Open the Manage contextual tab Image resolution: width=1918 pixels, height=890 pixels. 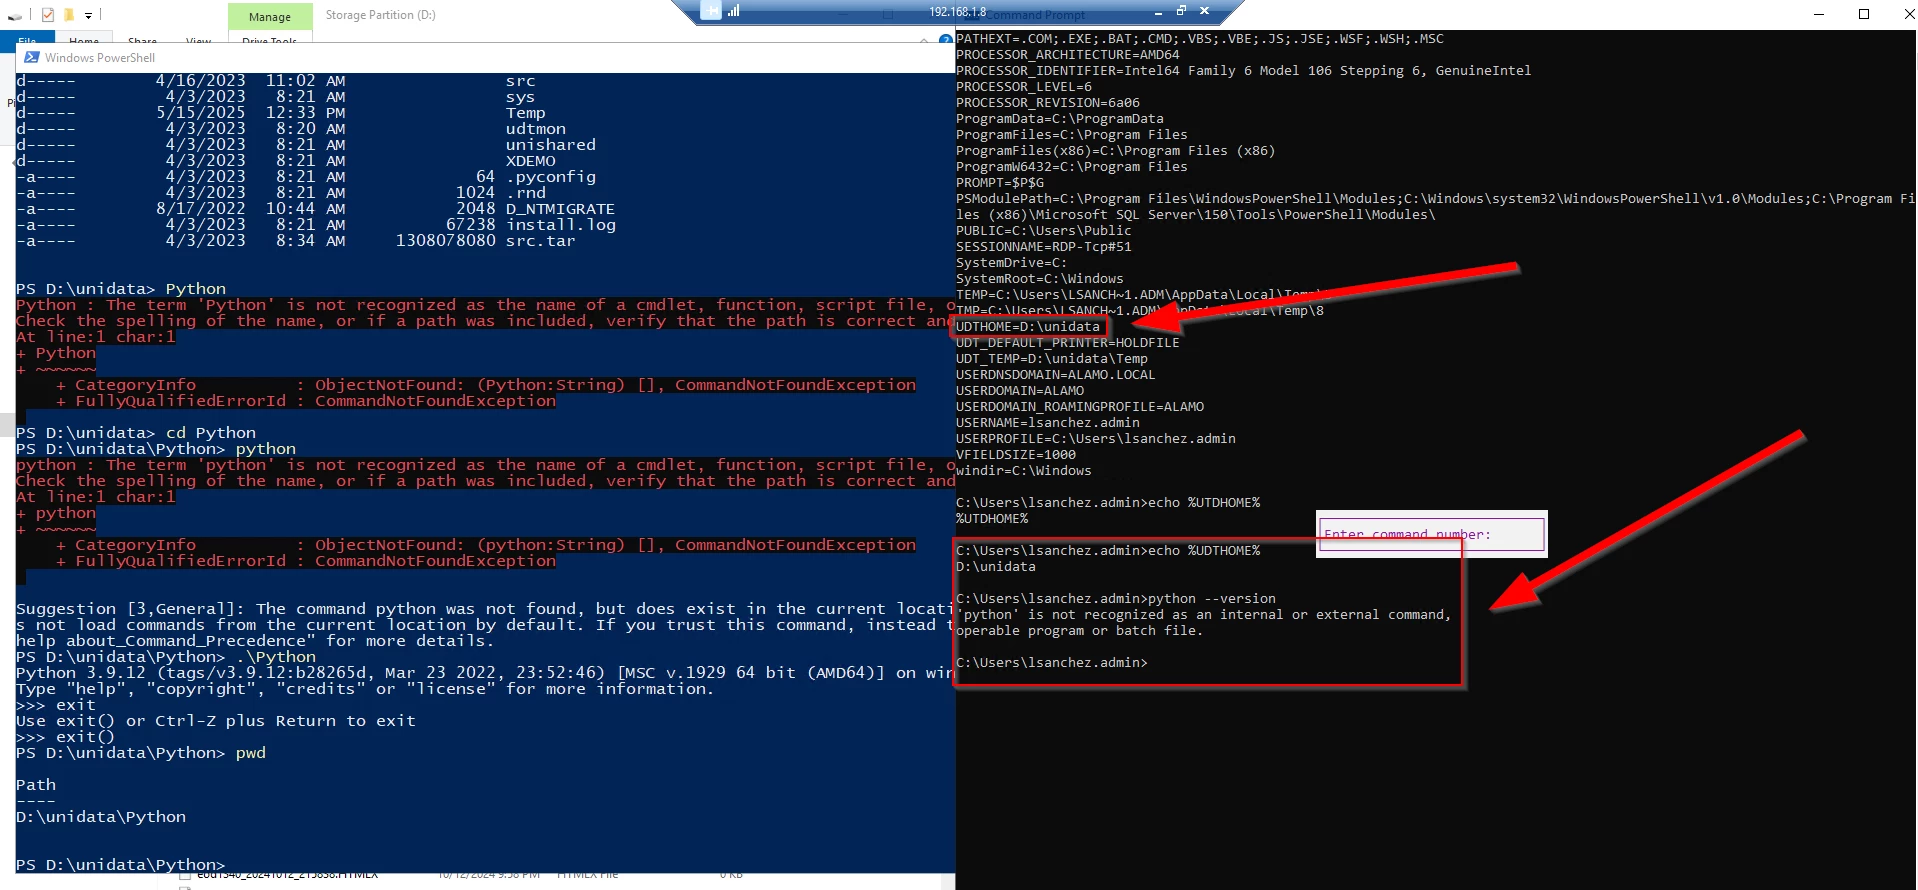point(270,16)
